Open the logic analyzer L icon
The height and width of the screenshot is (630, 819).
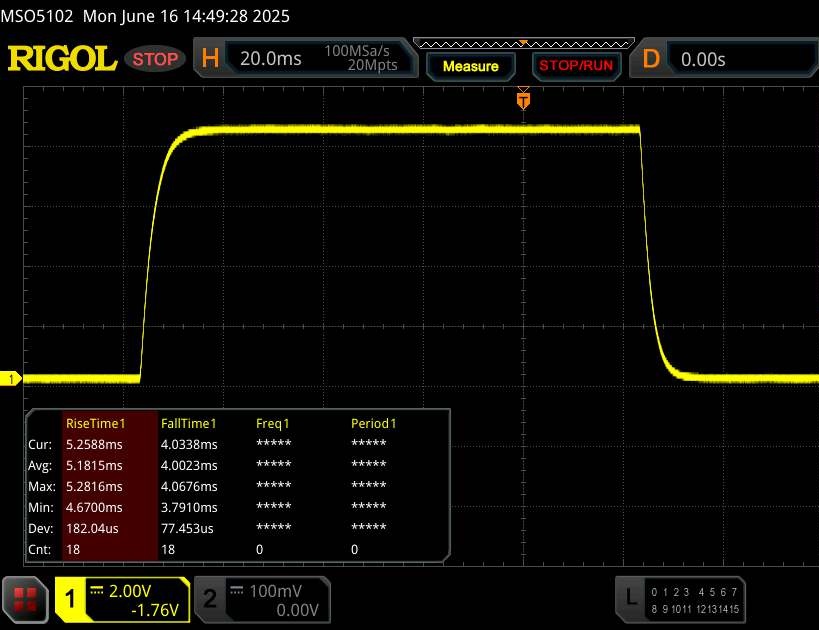coord(631,597)
